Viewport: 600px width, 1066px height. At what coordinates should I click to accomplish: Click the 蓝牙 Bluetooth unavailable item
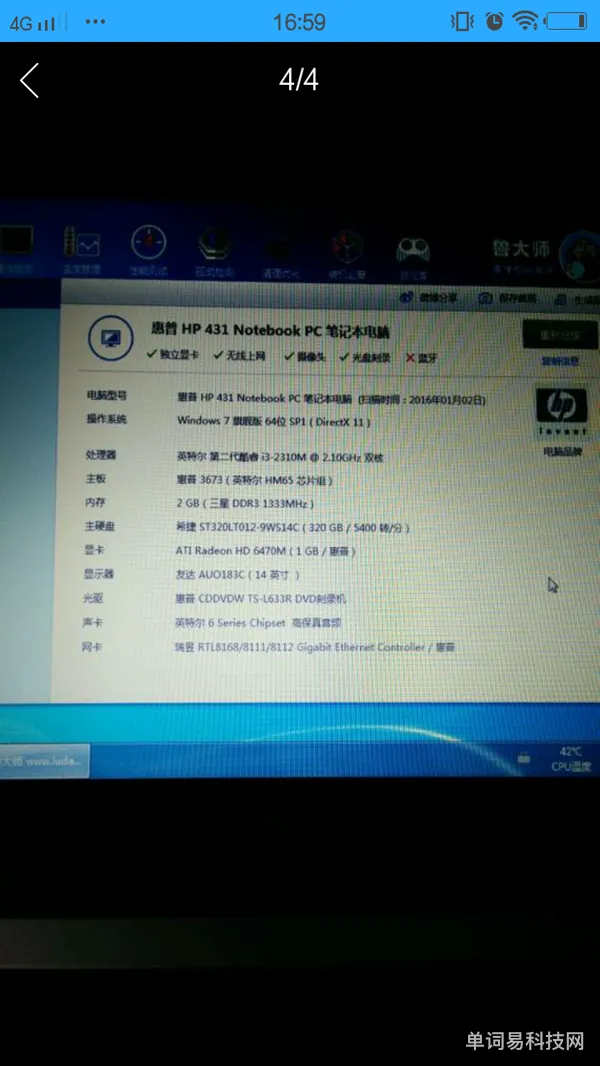click(x=422, y=358)
